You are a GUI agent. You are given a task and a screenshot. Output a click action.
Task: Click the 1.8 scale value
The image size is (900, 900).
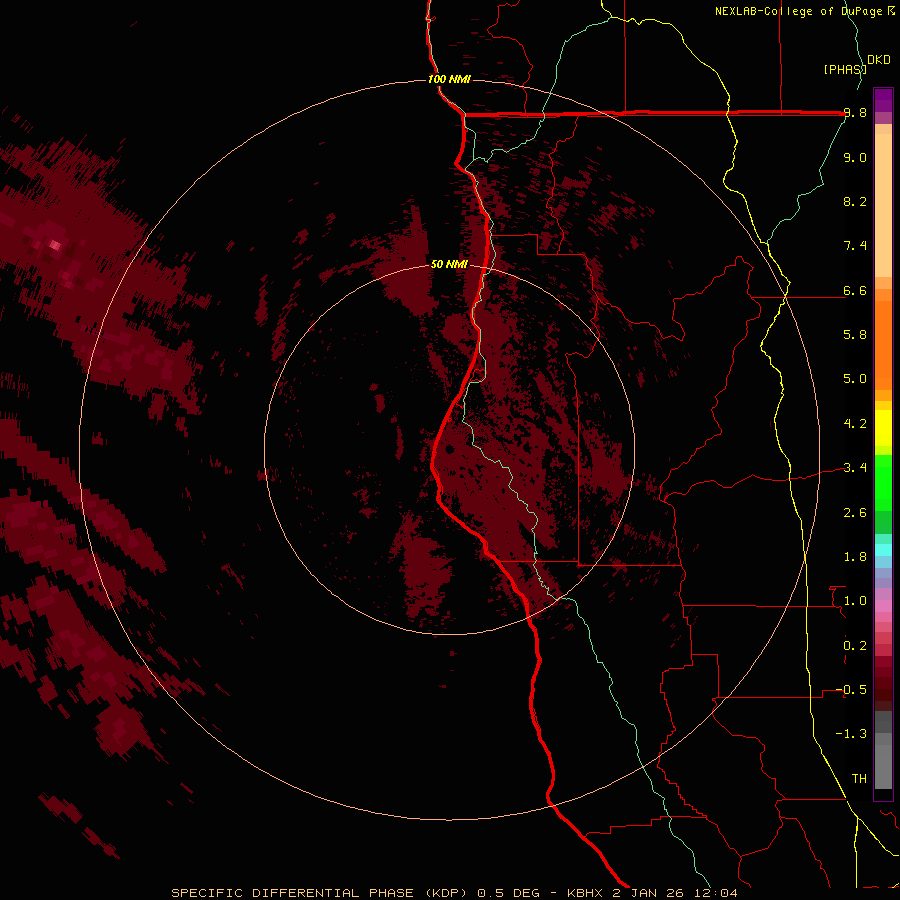pos(855,557)
